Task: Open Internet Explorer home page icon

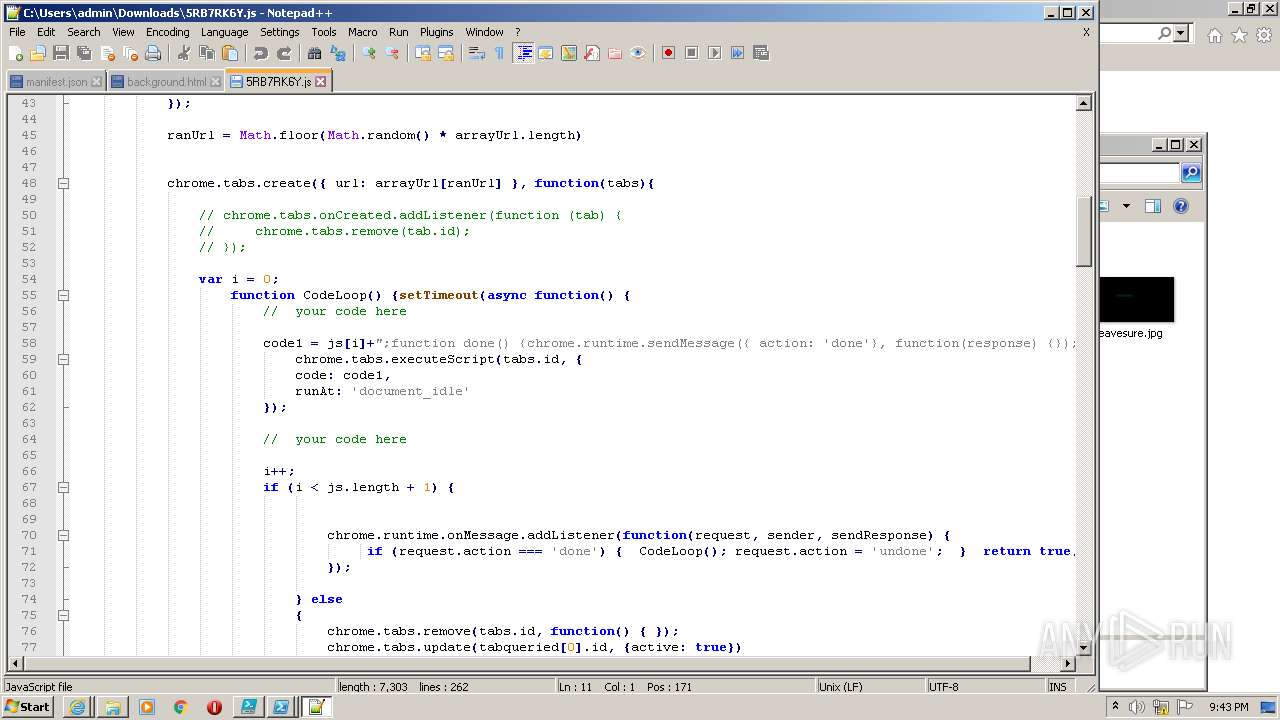Action: 1214,35
